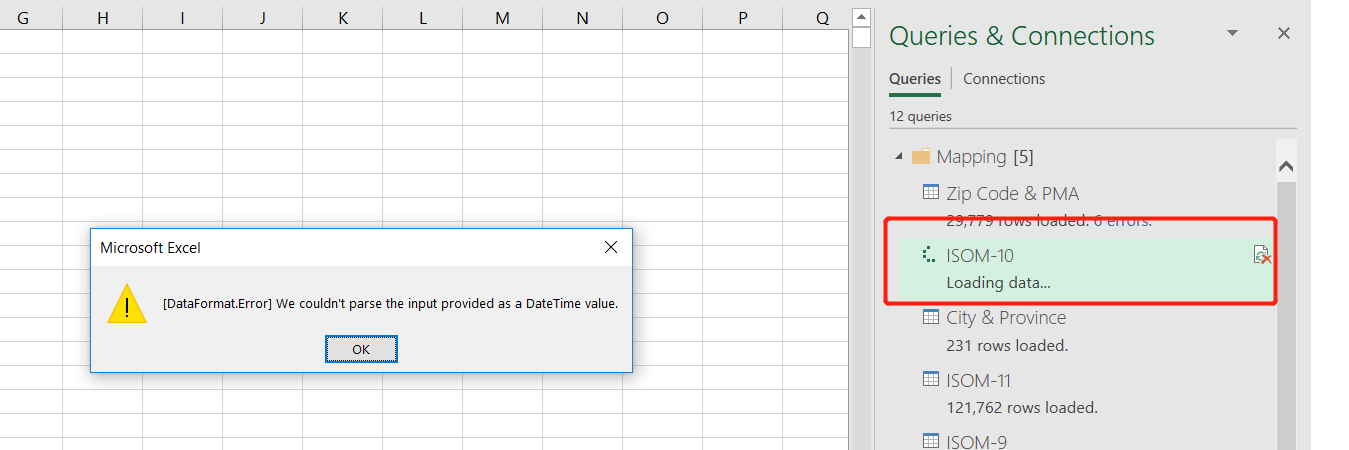Click the worksheet vertical scrollbar thumb
The height and width of the screenshot is (450, 1349).
(861, 38)
